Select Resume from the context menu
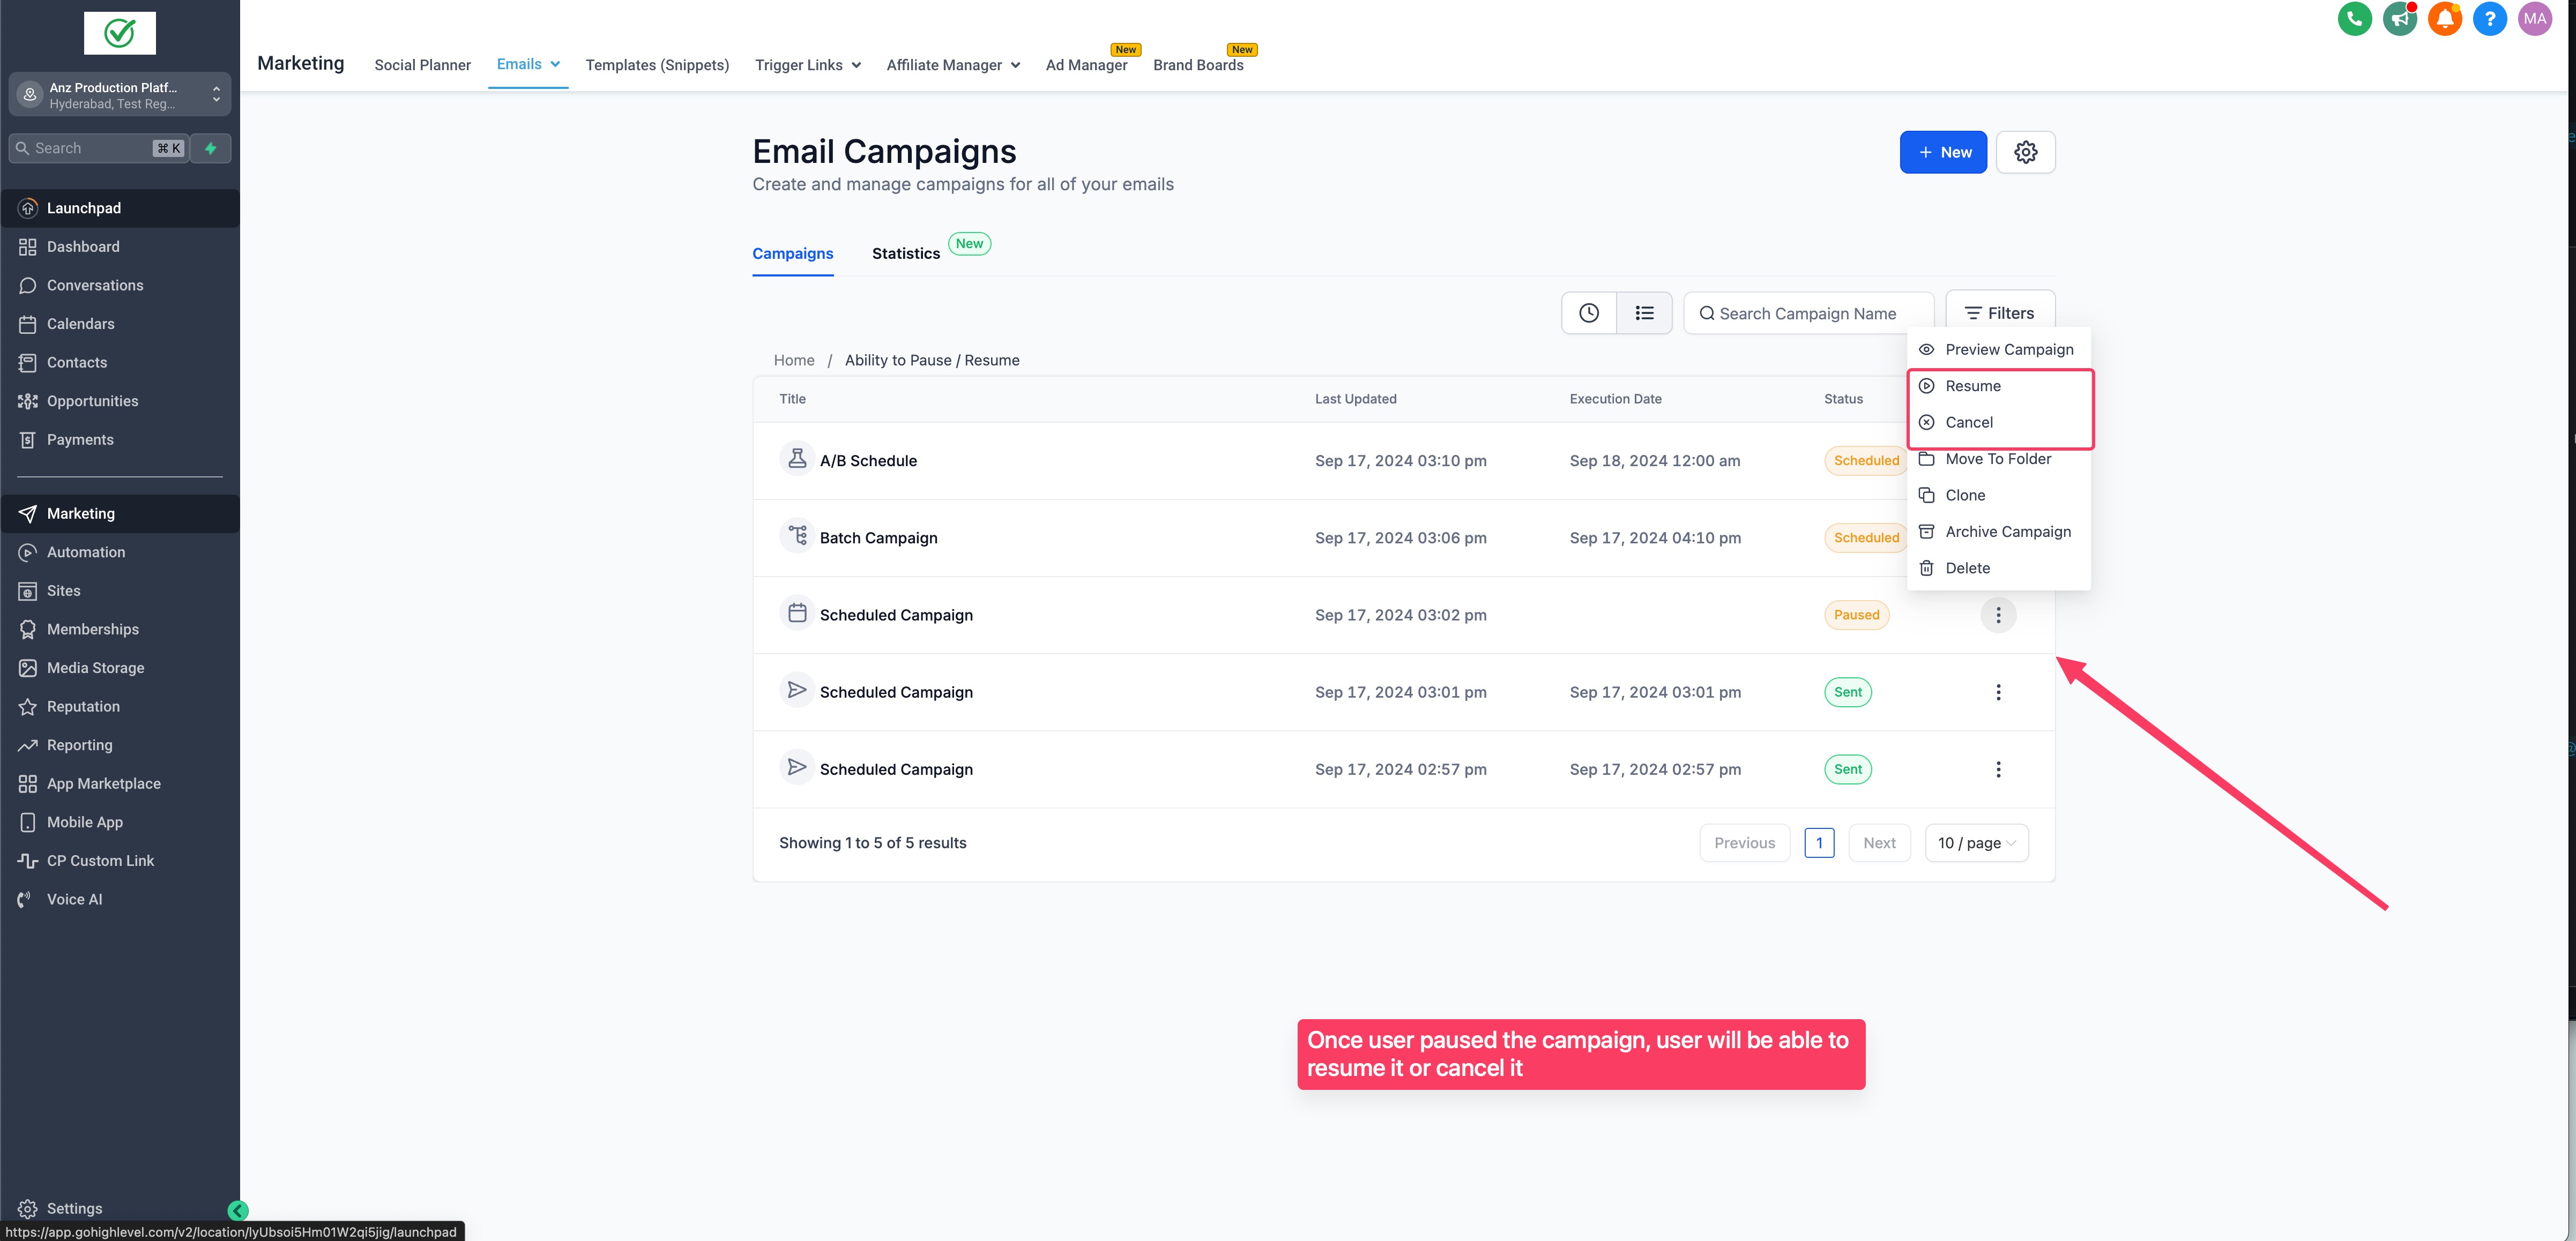Viewport: 2576px width, 1241px height. click(1972, 386)
